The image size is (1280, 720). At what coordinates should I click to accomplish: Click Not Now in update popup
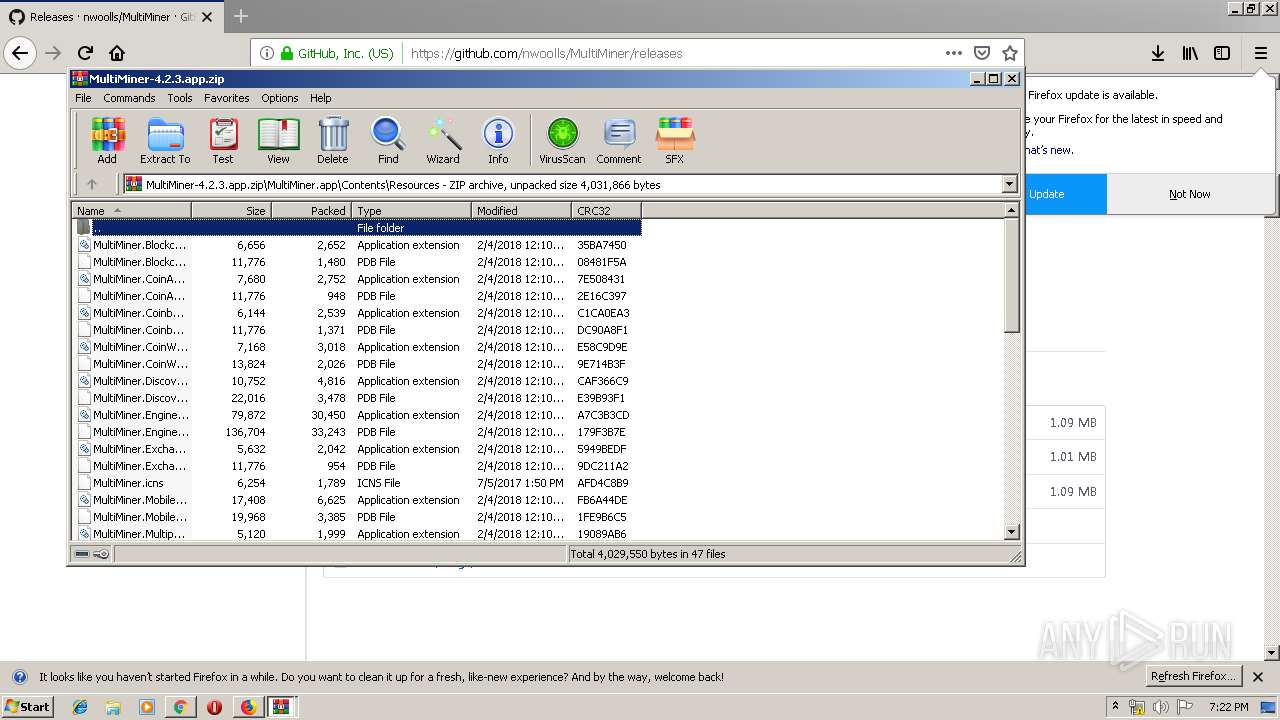pos(1190,194)
